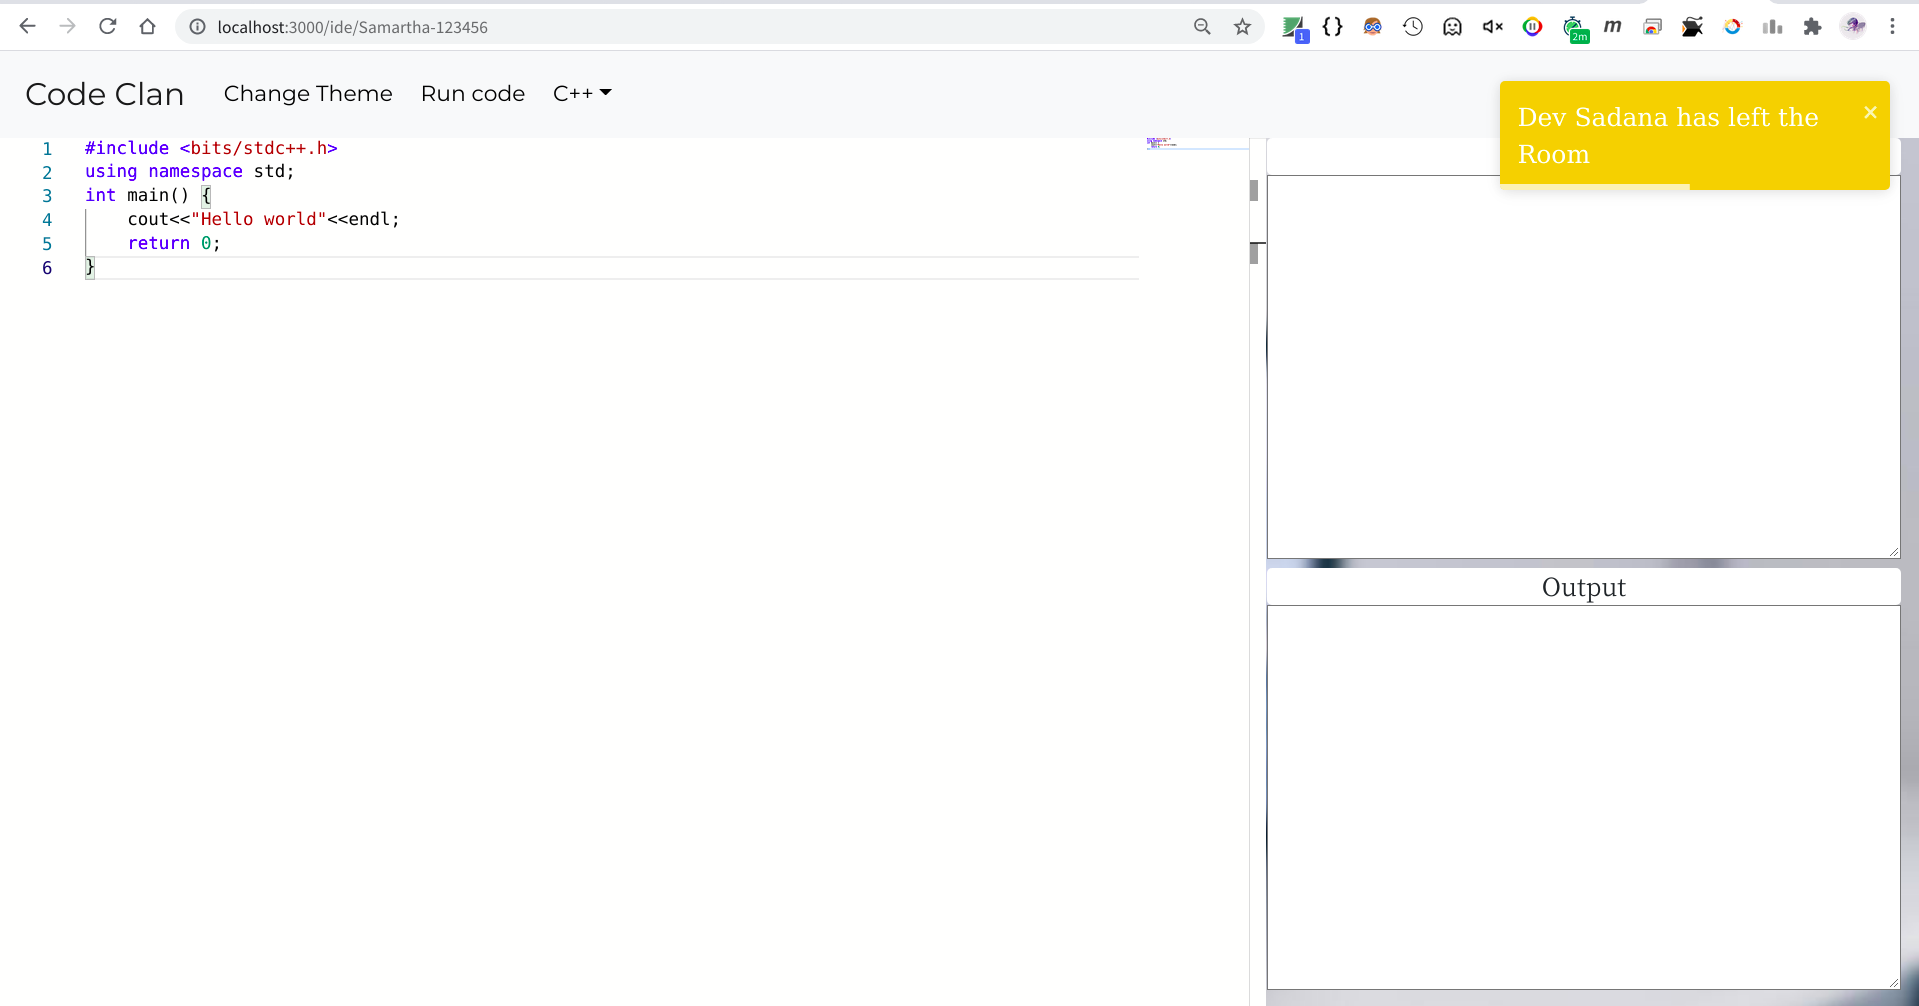
Task: Open the stopwatch extension showing 2m
Action: [1574, 28]
